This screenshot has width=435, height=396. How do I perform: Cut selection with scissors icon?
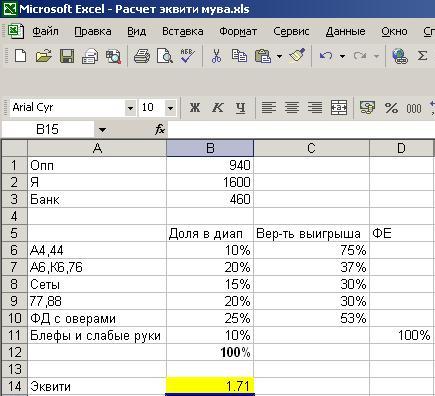click(x=216, y=56)
